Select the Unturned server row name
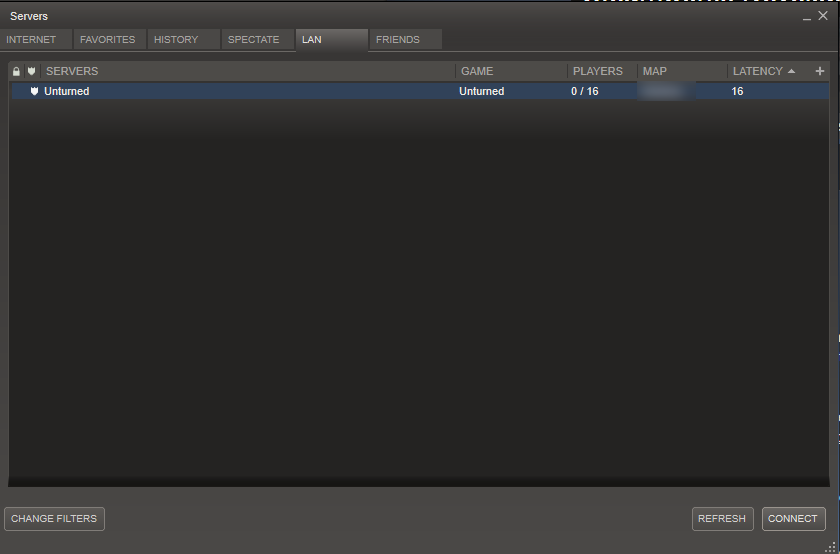Screen dimensions: 840x554 (66, 91)
